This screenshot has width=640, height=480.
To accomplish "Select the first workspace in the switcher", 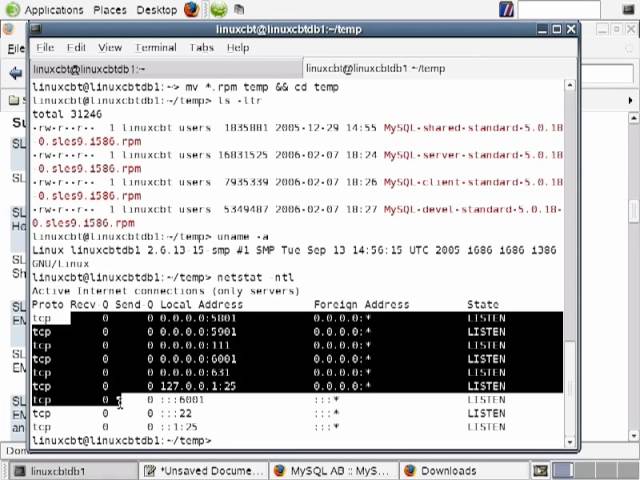I will [x=562, y=471].
